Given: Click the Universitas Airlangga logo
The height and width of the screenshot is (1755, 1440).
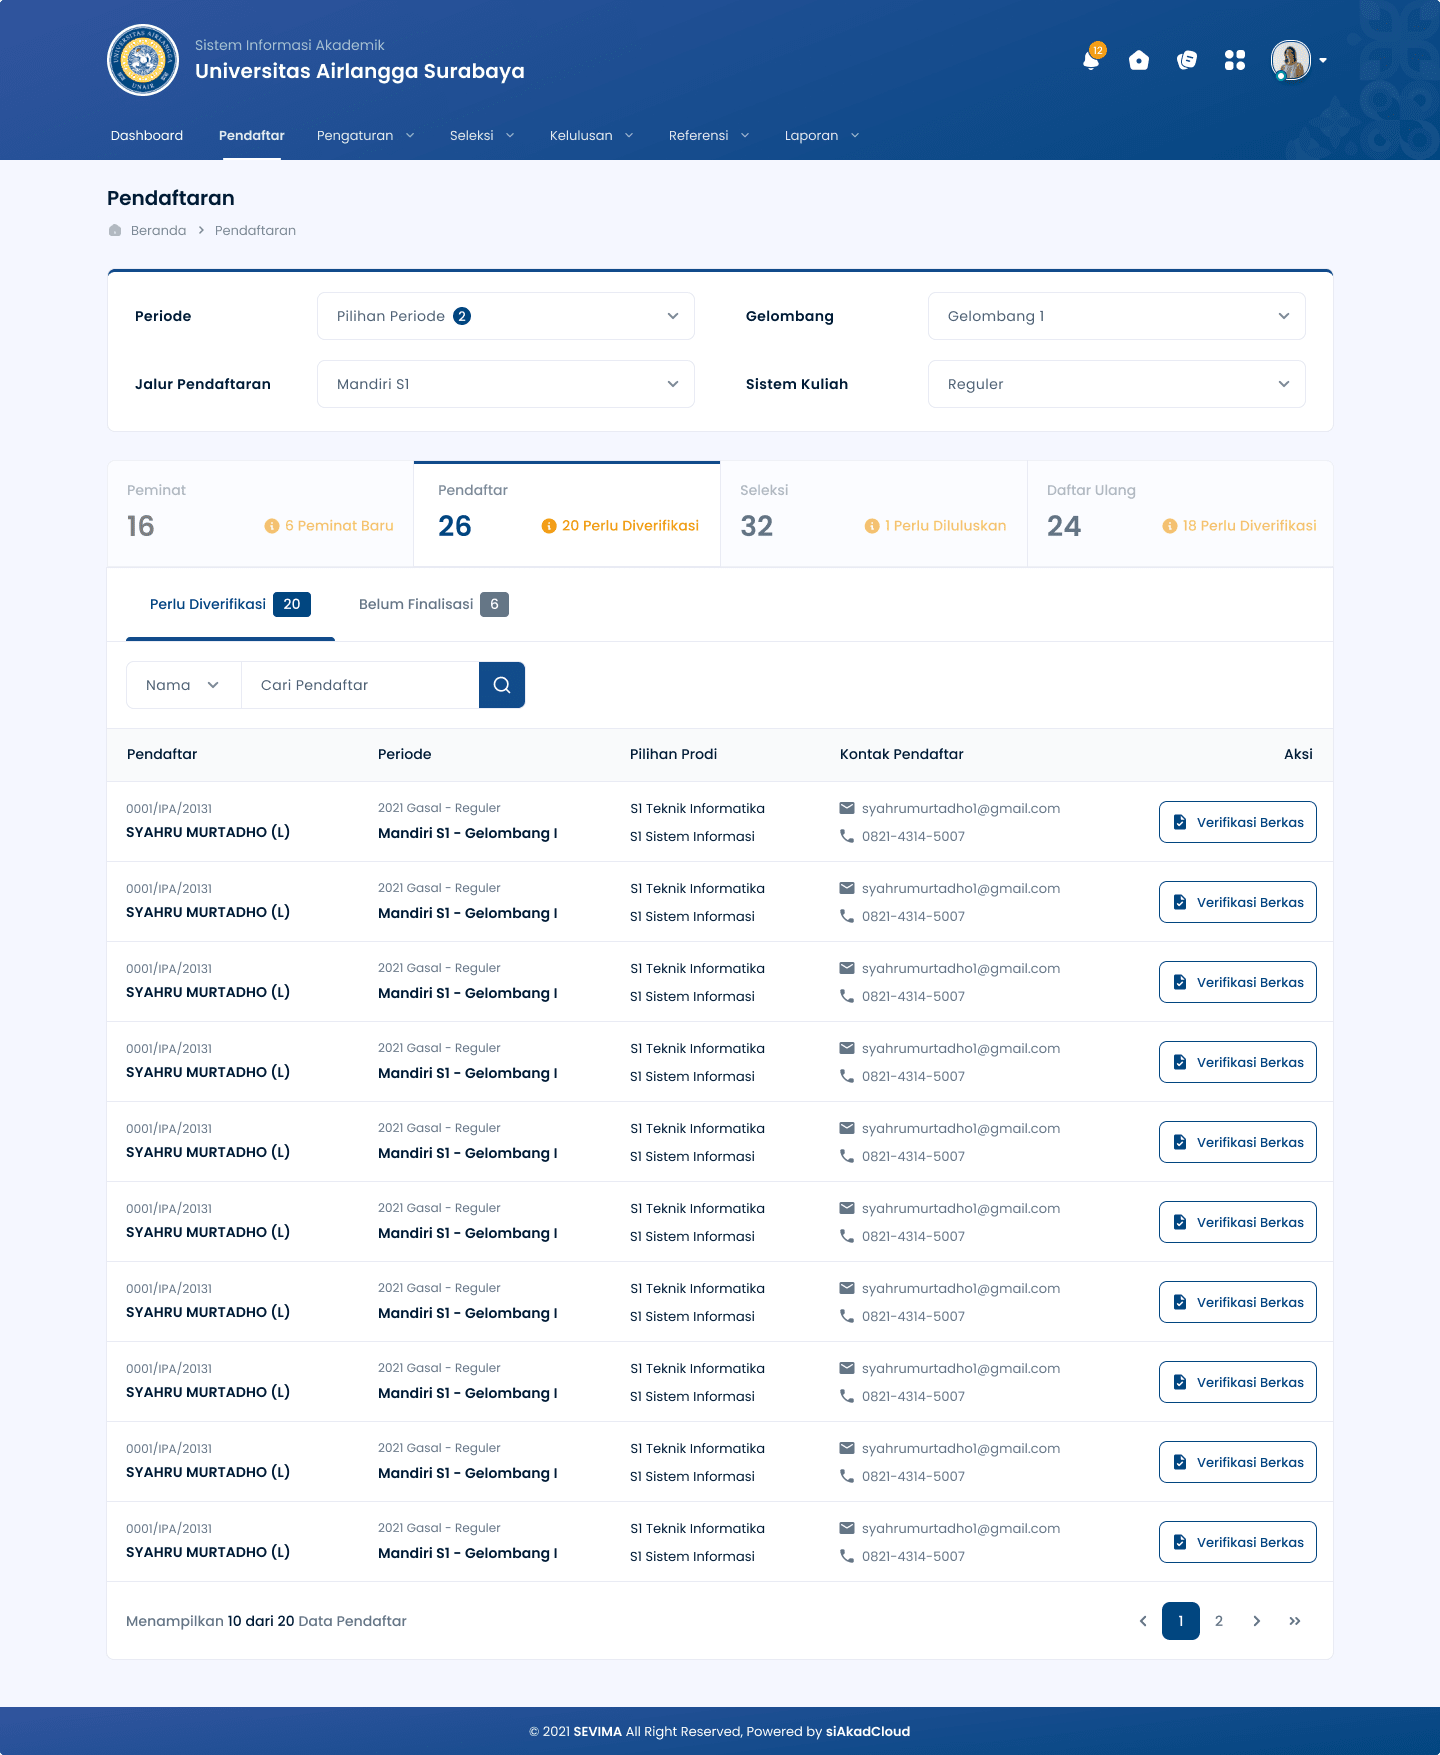Looking at the screenshot, I should tap(143, 60).
